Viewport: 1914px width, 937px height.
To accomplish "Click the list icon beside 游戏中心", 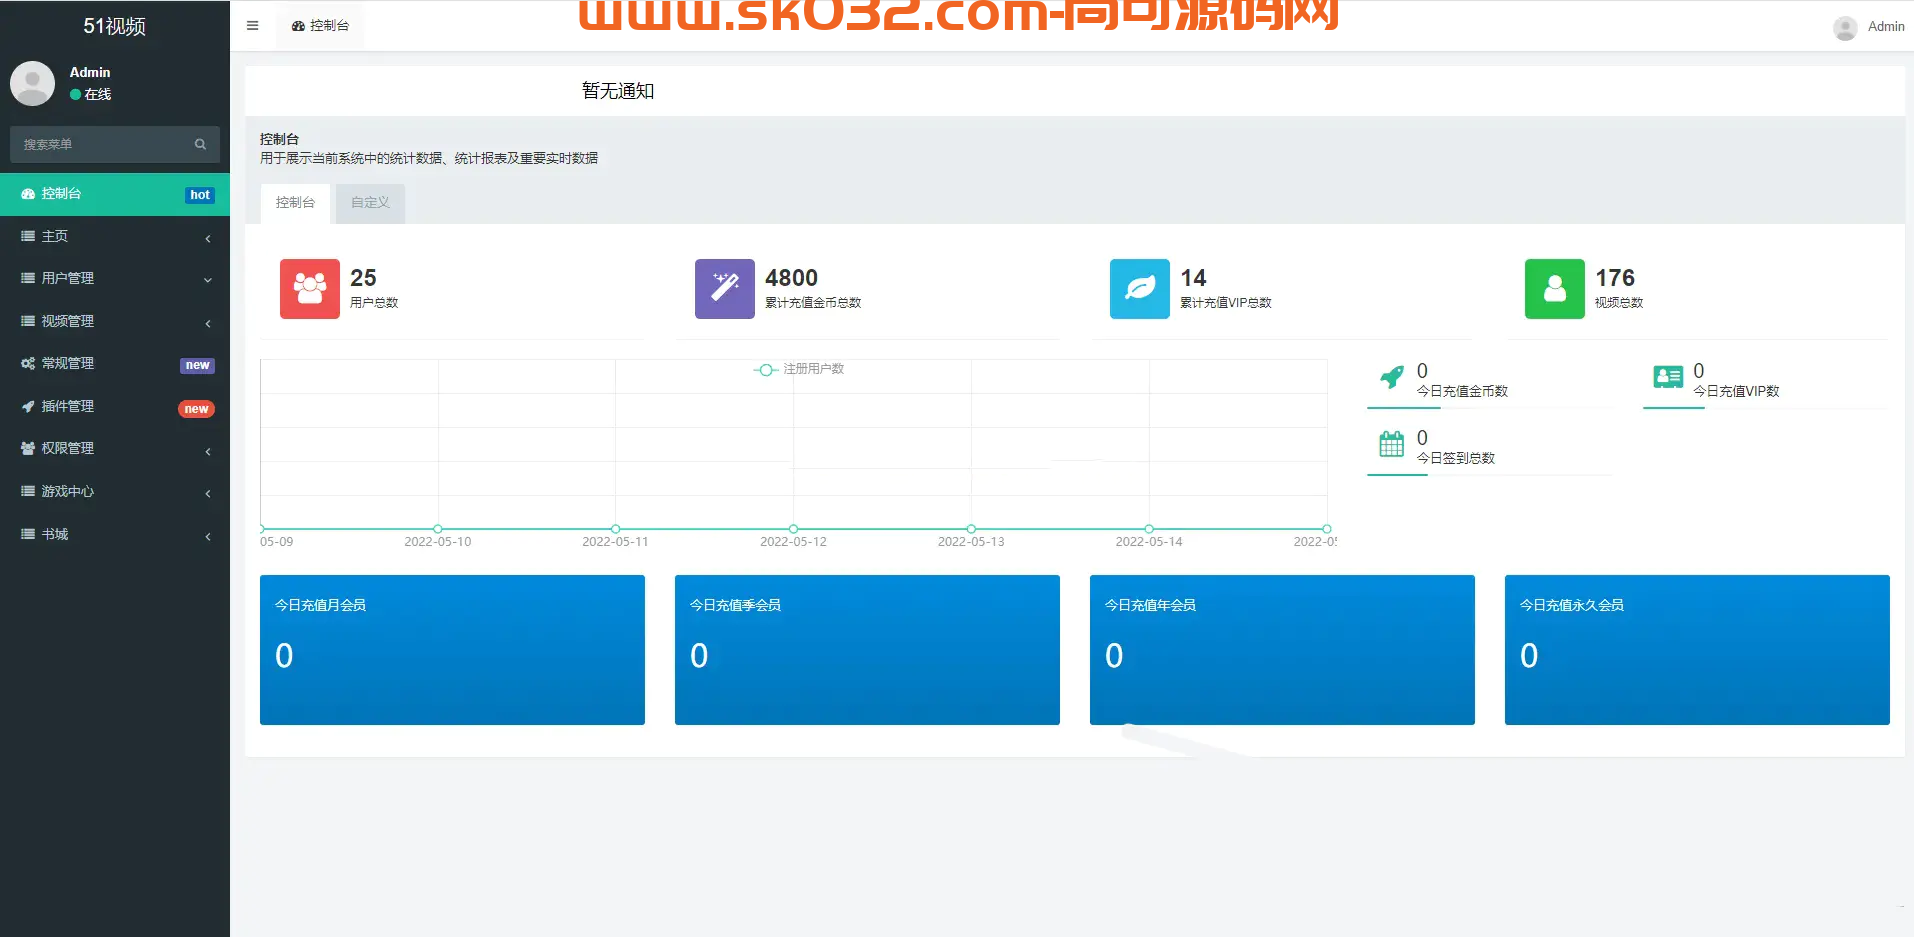I will pos(28,491).
